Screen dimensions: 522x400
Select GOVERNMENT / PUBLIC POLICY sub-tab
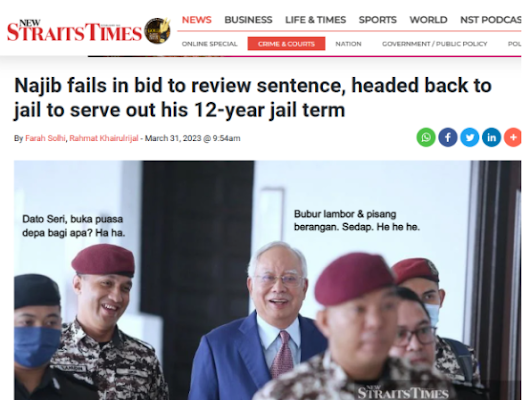click(435, 44)
